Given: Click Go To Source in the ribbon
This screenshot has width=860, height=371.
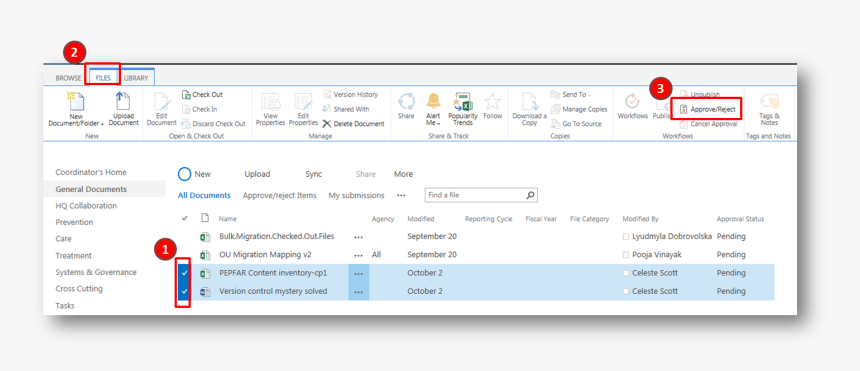Looking at the screenshot, I should 576,124.
